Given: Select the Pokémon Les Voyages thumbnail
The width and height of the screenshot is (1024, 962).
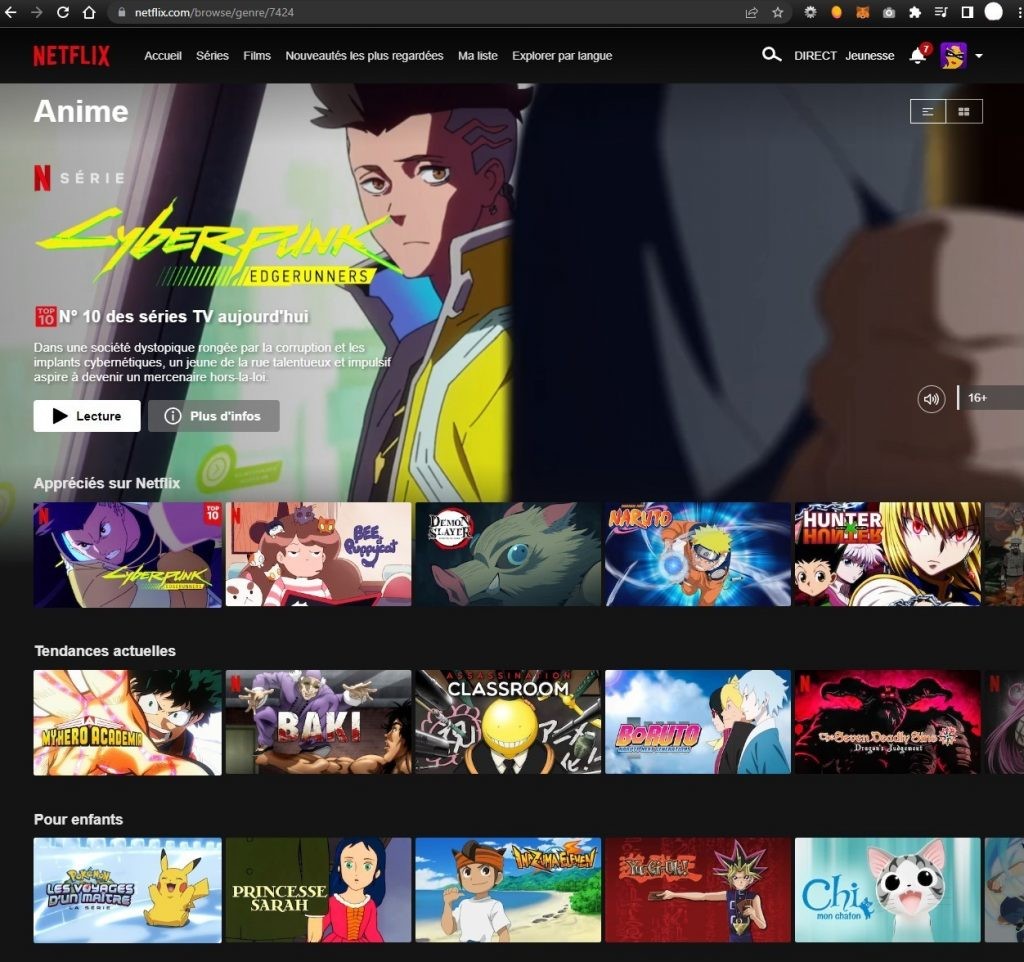Looking at the screenshot, I should (x=127, y=891).
